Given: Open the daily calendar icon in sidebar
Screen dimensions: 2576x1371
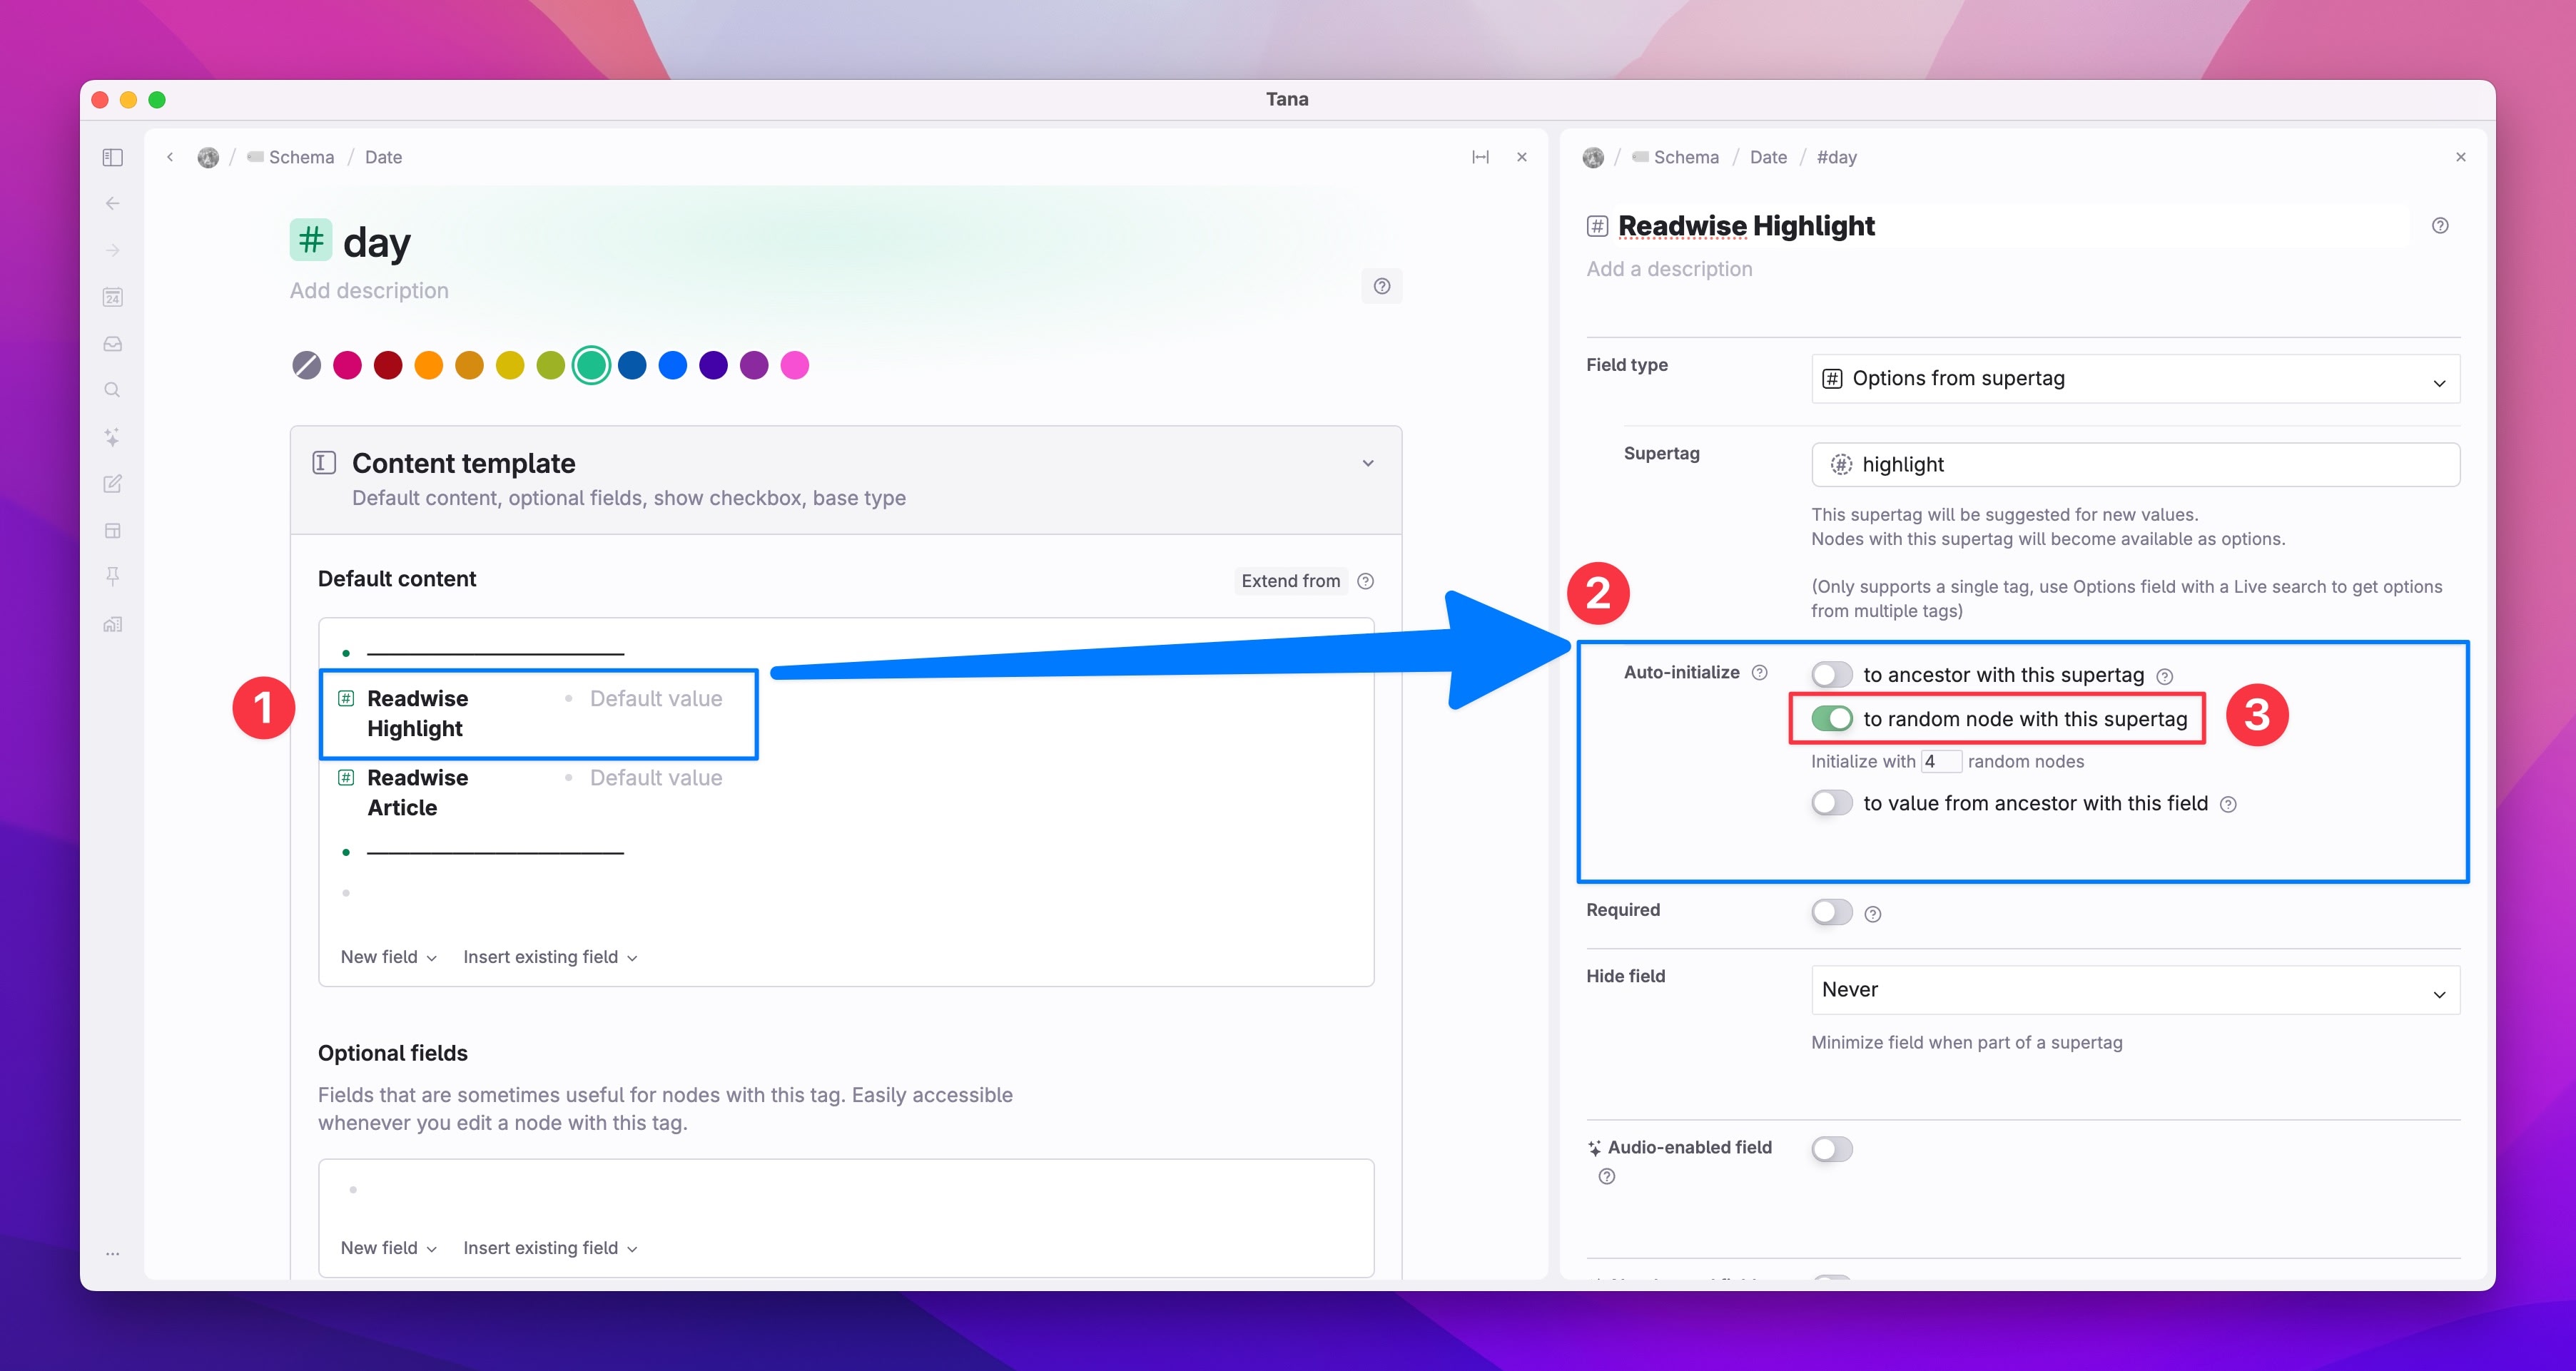Looking at the screenshot, I should (x=113, y=297).
